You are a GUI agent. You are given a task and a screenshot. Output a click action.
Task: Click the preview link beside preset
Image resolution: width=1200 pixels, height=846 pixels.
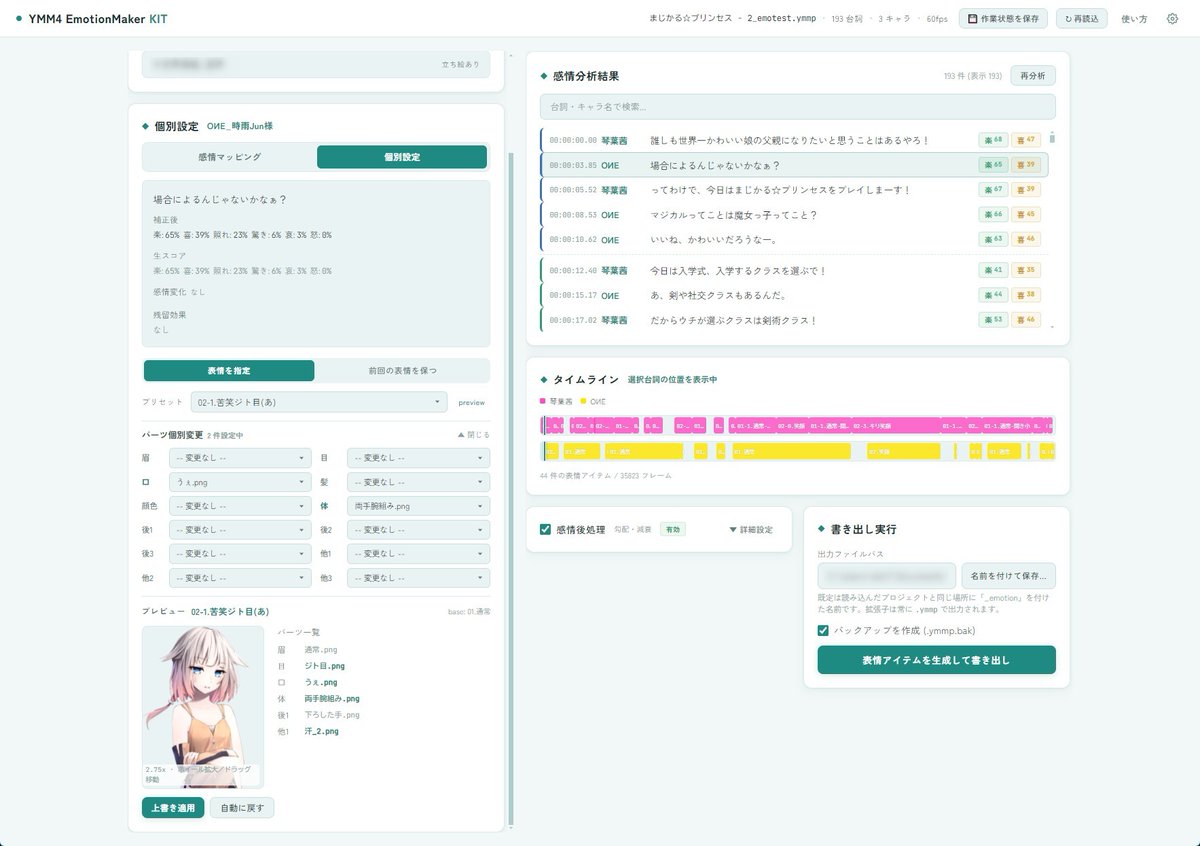click(x=471, y=403)
